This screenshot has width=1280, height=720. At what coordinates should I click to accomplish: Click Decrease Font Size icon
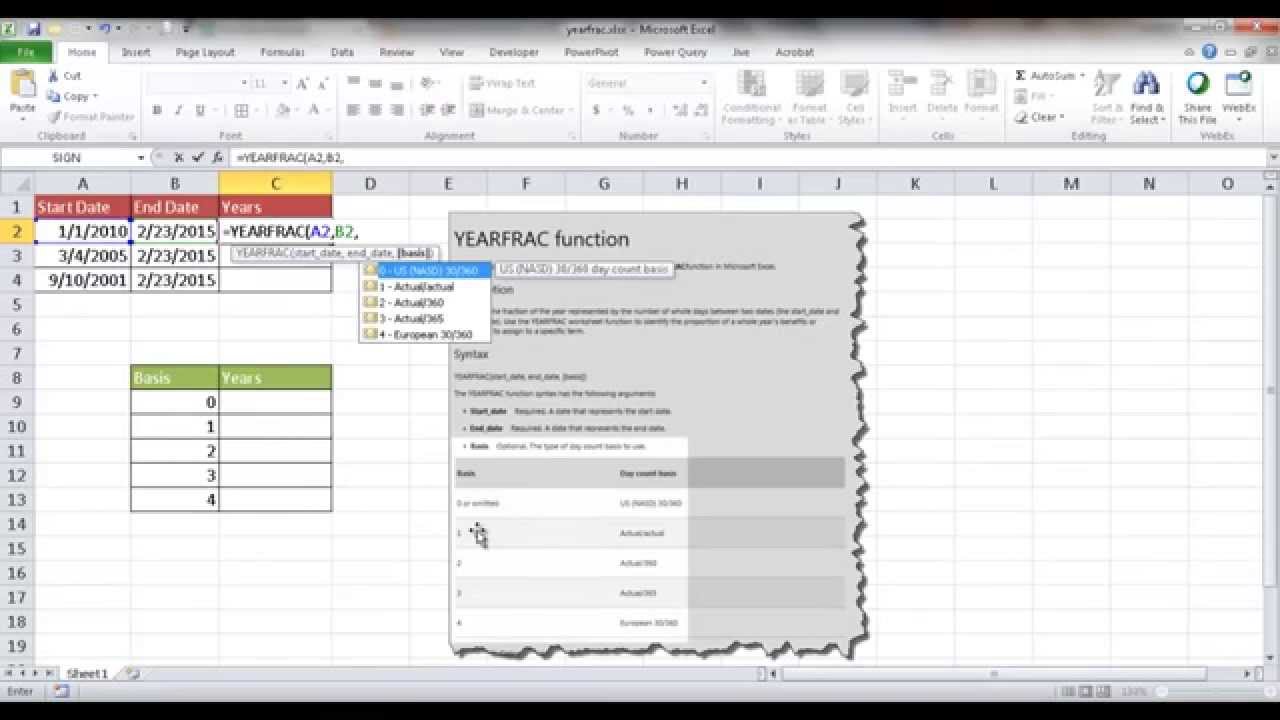324,83
